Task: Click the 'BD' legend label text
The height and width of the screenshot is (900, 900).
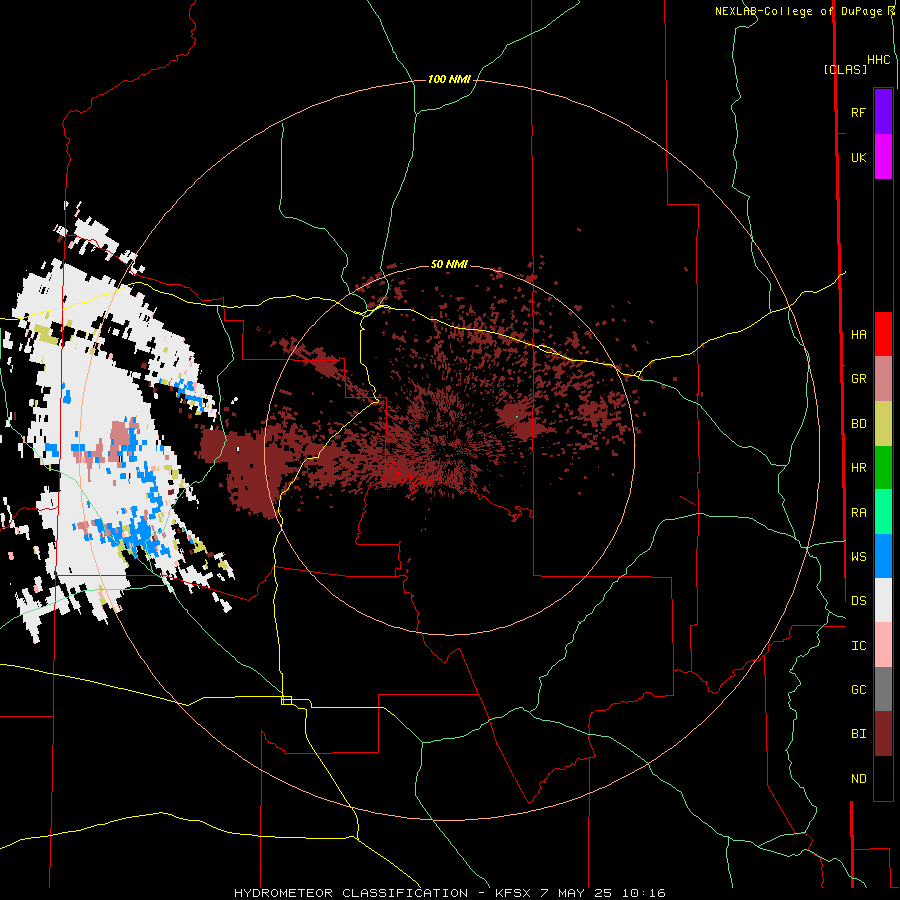Action: pyautogui.click(x=858, y=423)
